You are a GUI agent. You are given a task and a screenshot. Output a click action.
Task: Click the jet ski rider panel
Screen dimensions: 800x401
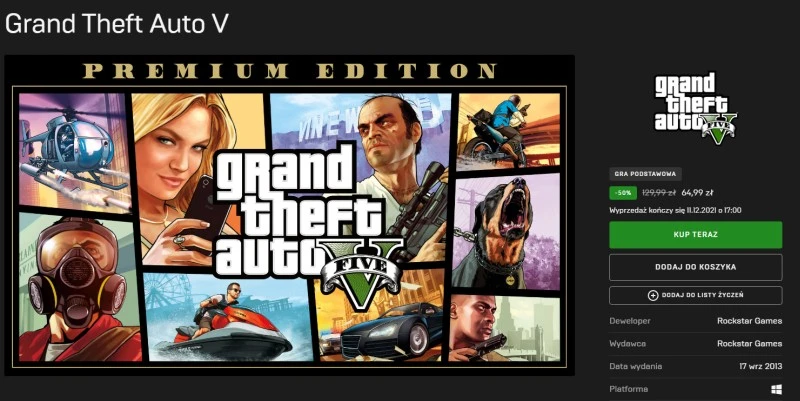pos(229,316)
